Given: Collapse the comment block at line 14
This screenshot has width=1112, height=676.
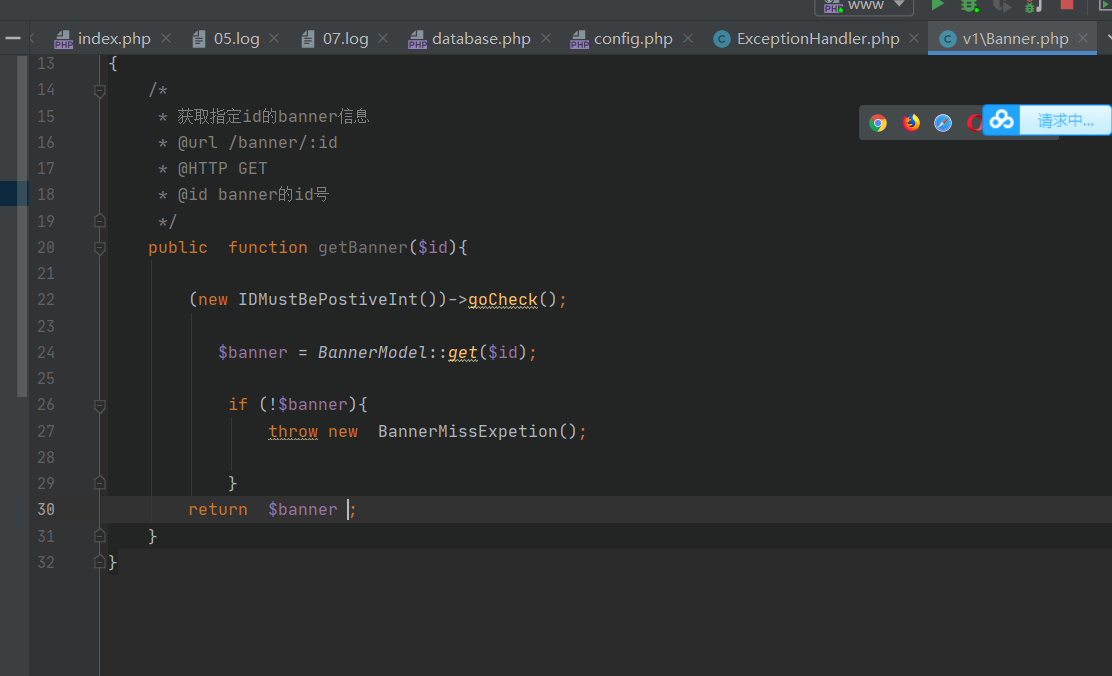Looking at the screenshot, I should tap(100, 91).
